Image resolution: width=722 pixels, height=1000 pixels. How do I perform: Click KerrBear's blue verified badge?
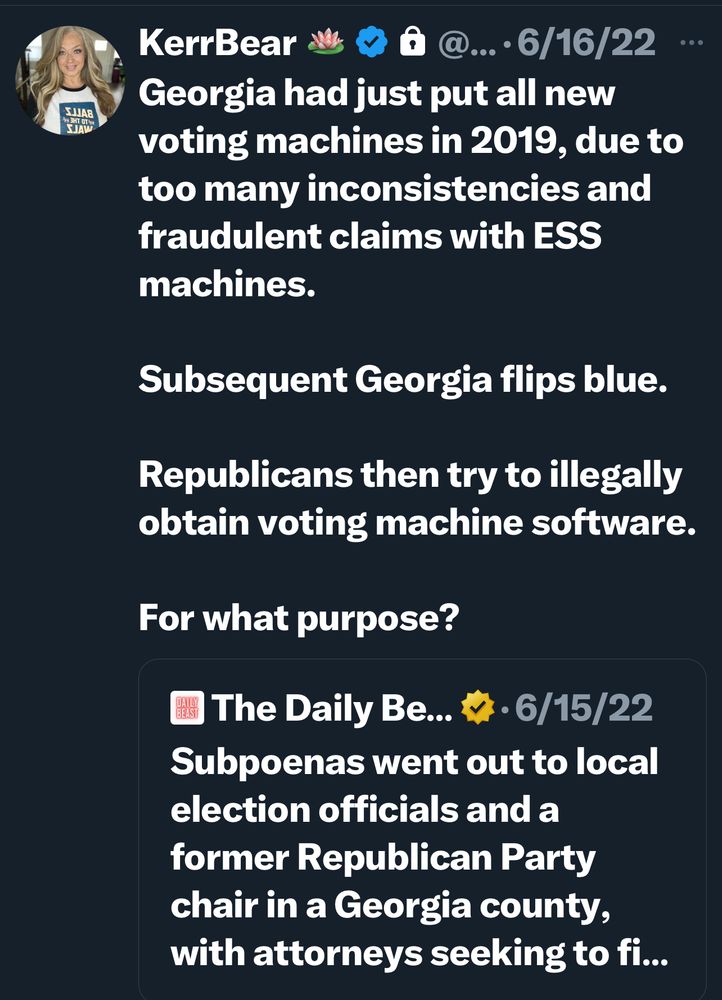[371, 44]
